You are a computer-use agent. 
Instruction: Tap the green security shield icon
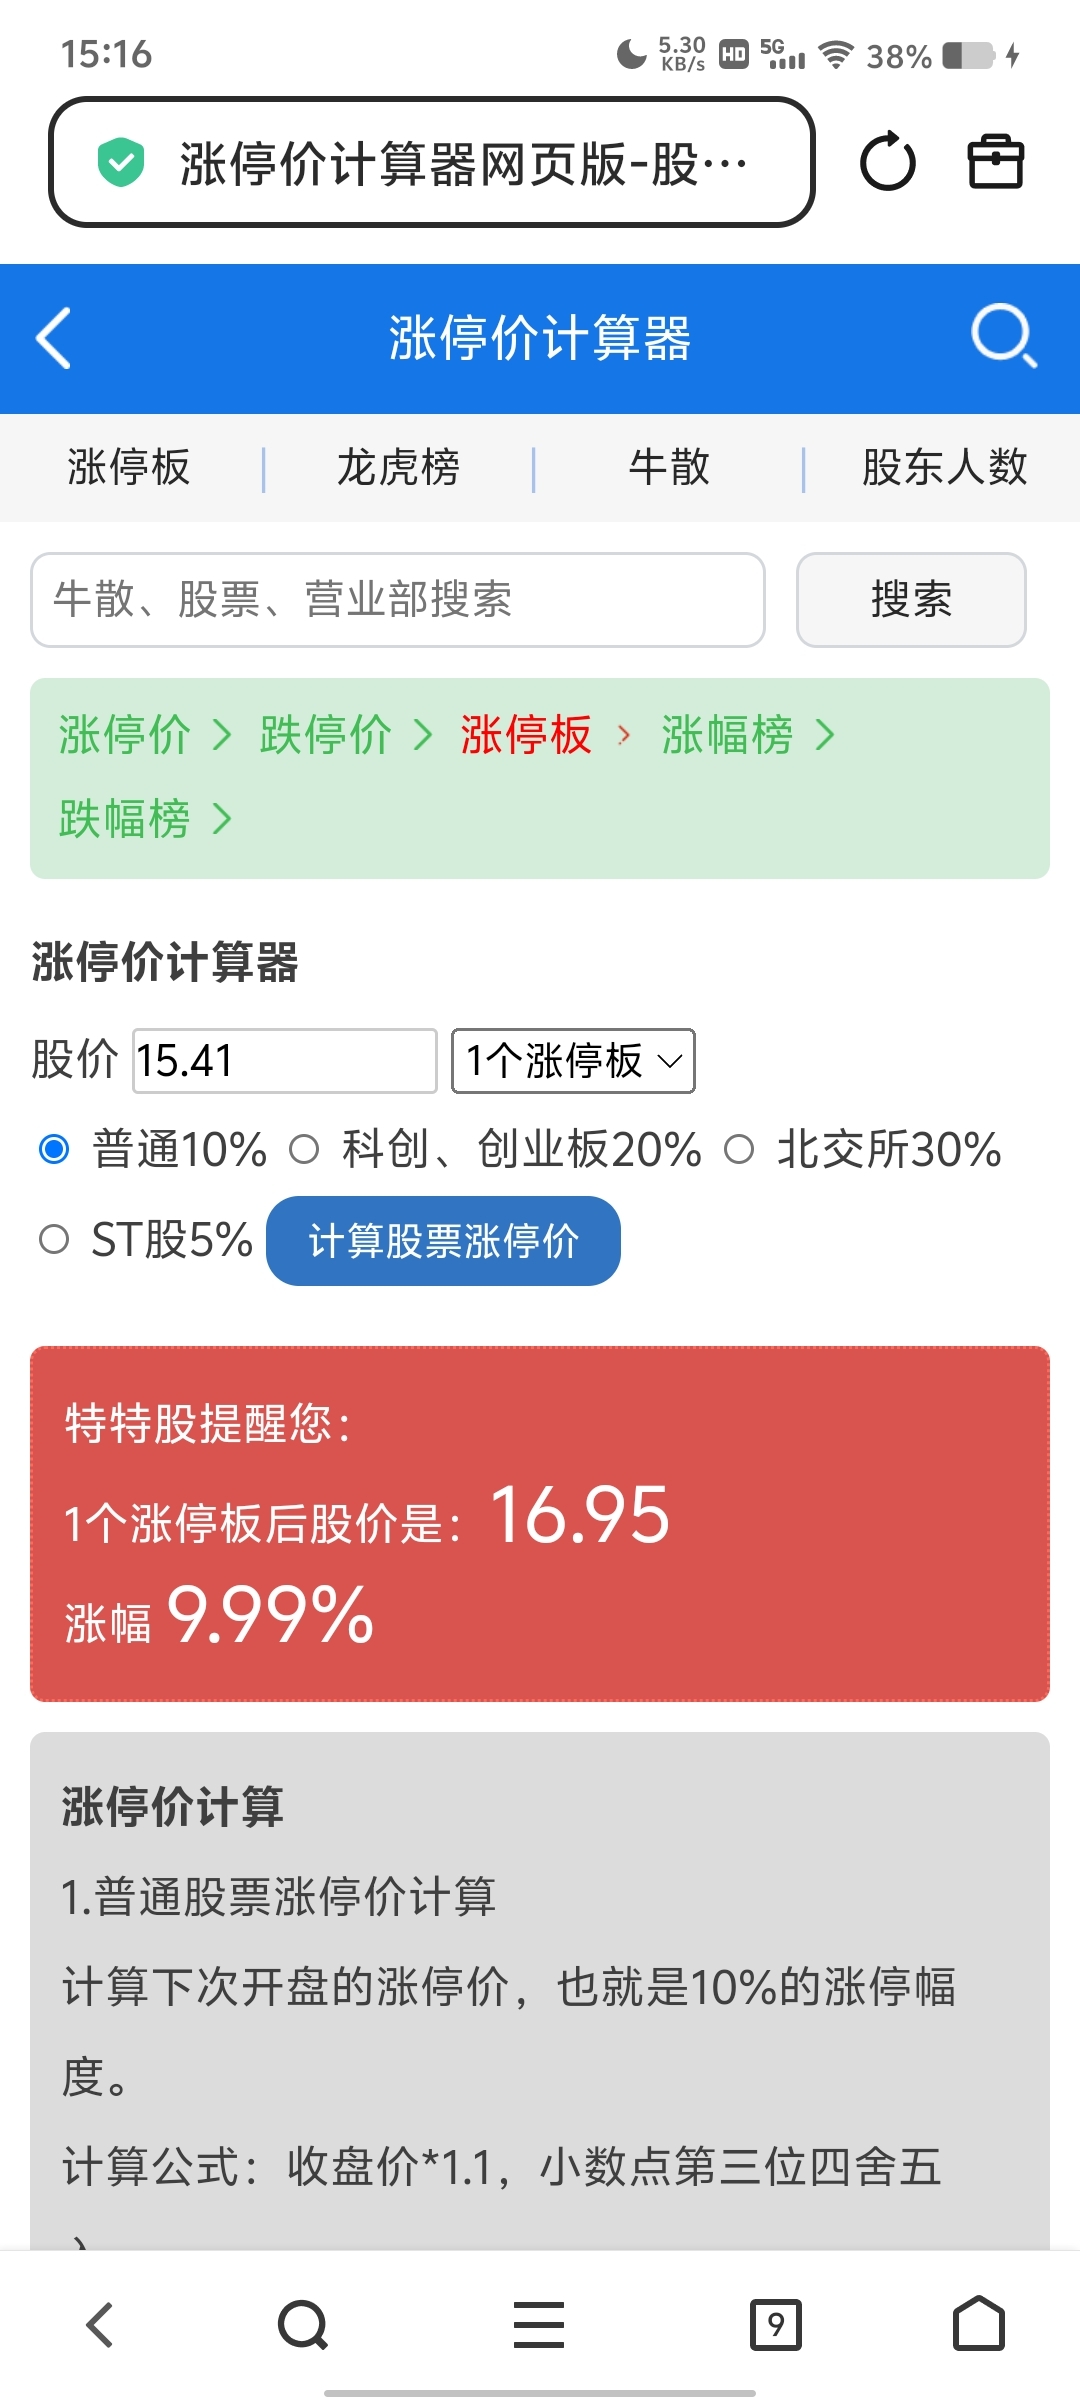tap(121, 163)
